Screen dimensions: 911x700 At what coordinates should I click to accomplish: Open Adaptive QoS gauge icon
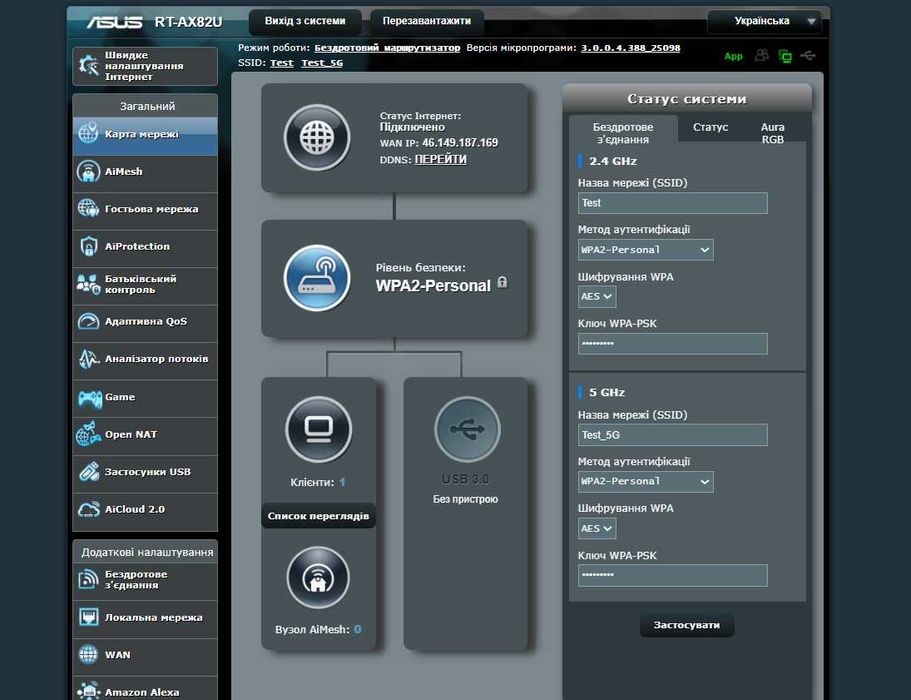(88, 321)
